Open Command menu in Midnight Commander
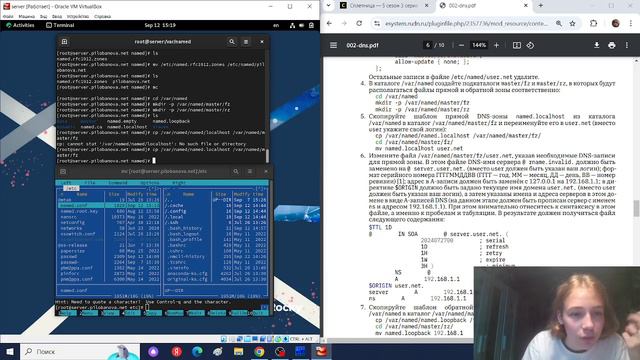Screen dimensions: 640x360 point(118,183)
